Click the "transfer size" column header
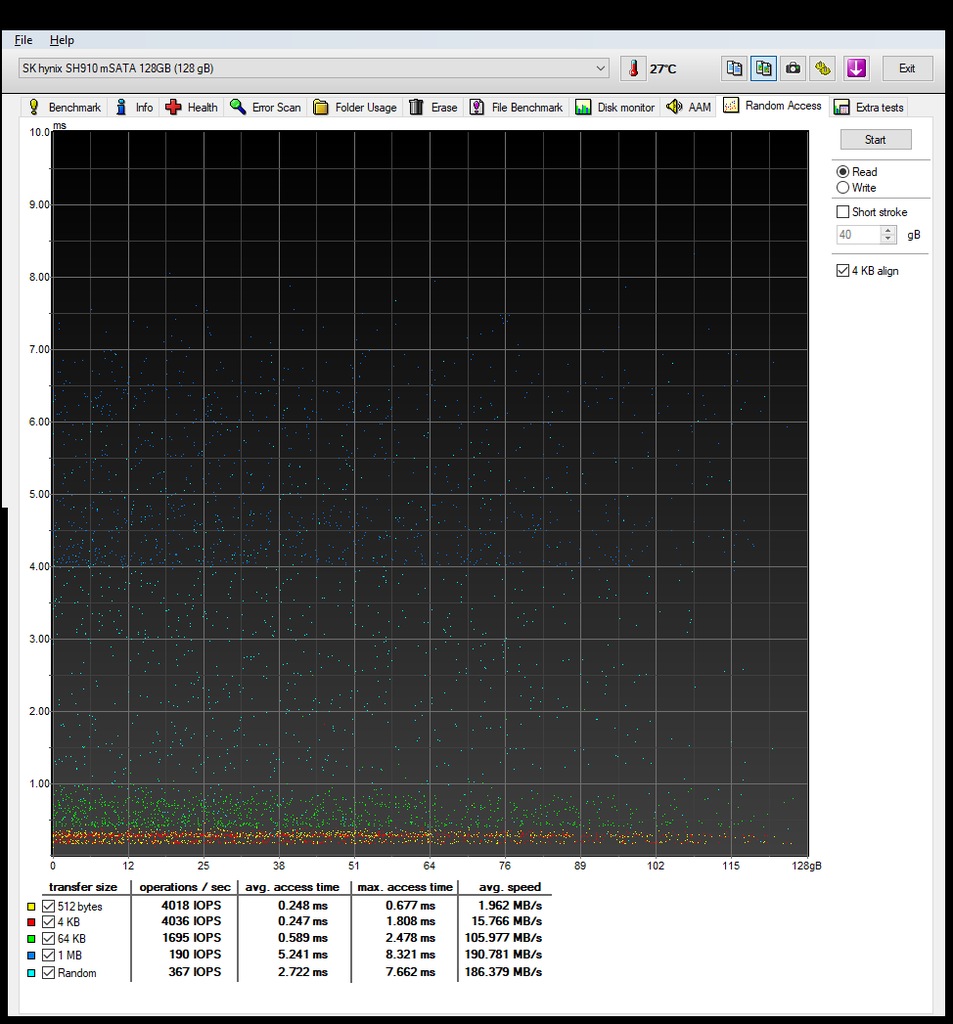Viewport: 953px width, 1024px height. [x=83, y=887]
